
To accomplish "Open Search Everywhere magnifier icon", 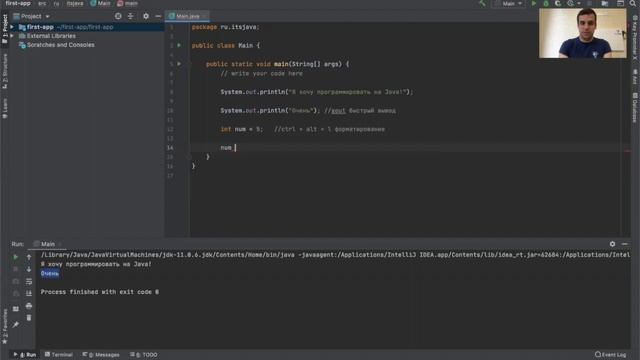I will (633, 4).
